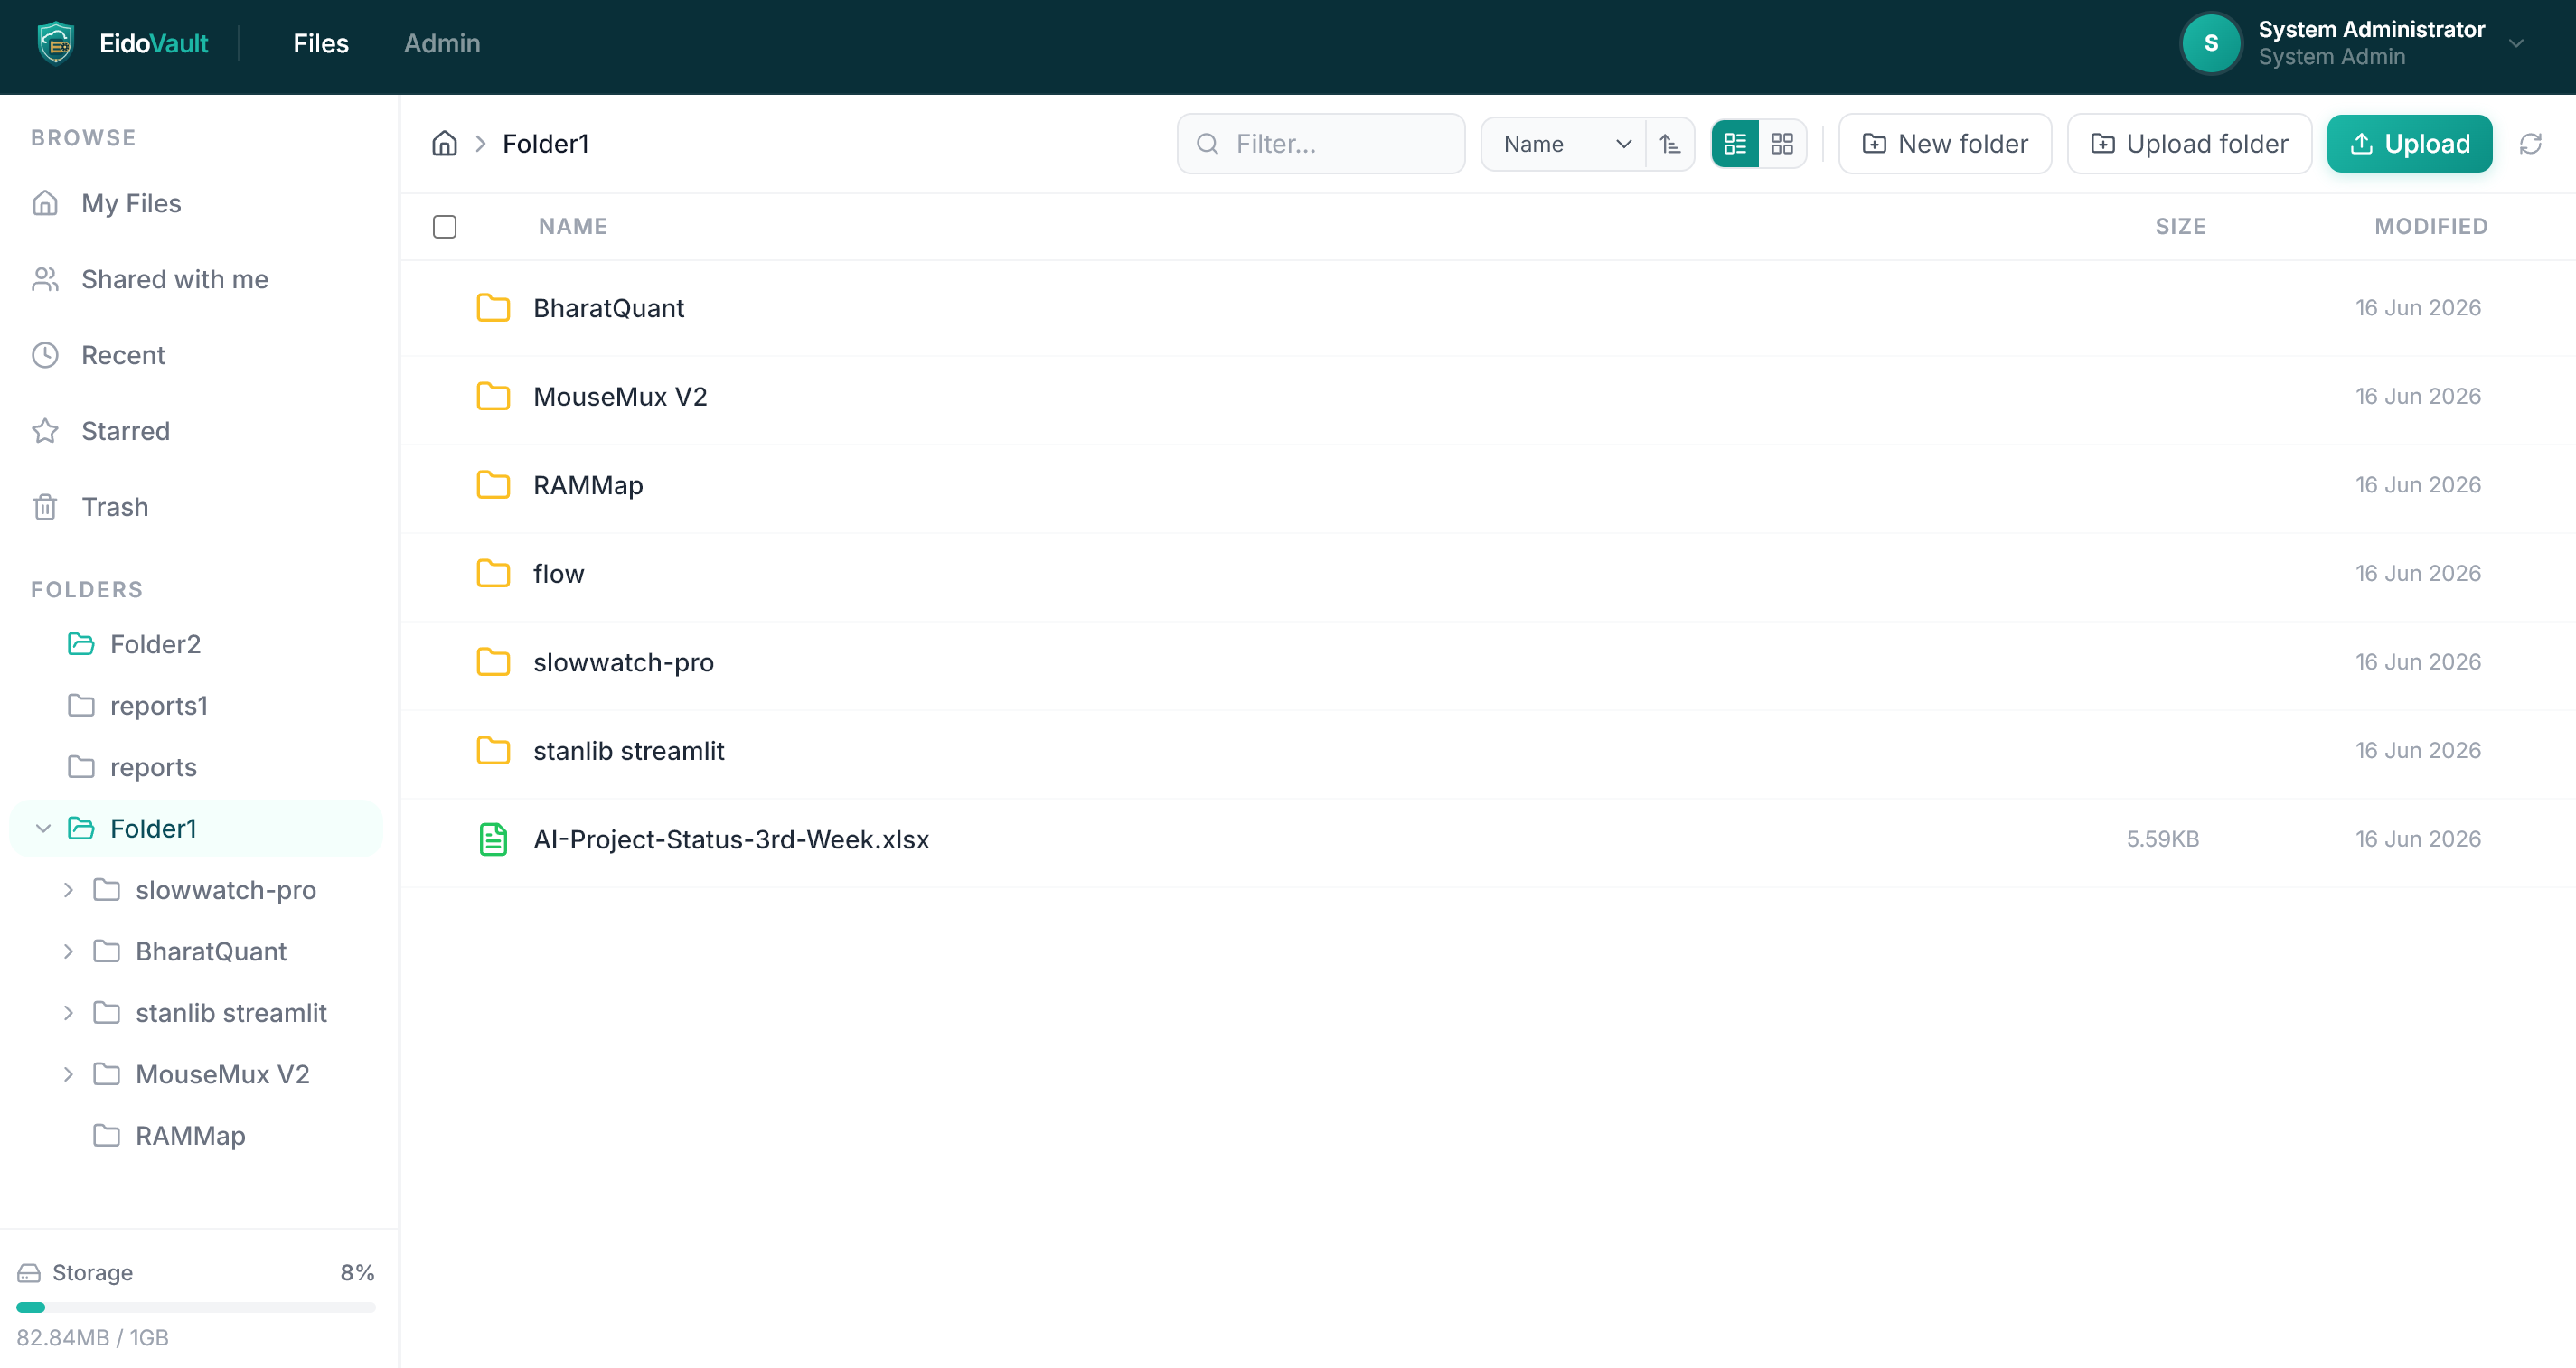Click the green Upload button
Viewport: 2576px width, 1368px height.
[2409, 144]
